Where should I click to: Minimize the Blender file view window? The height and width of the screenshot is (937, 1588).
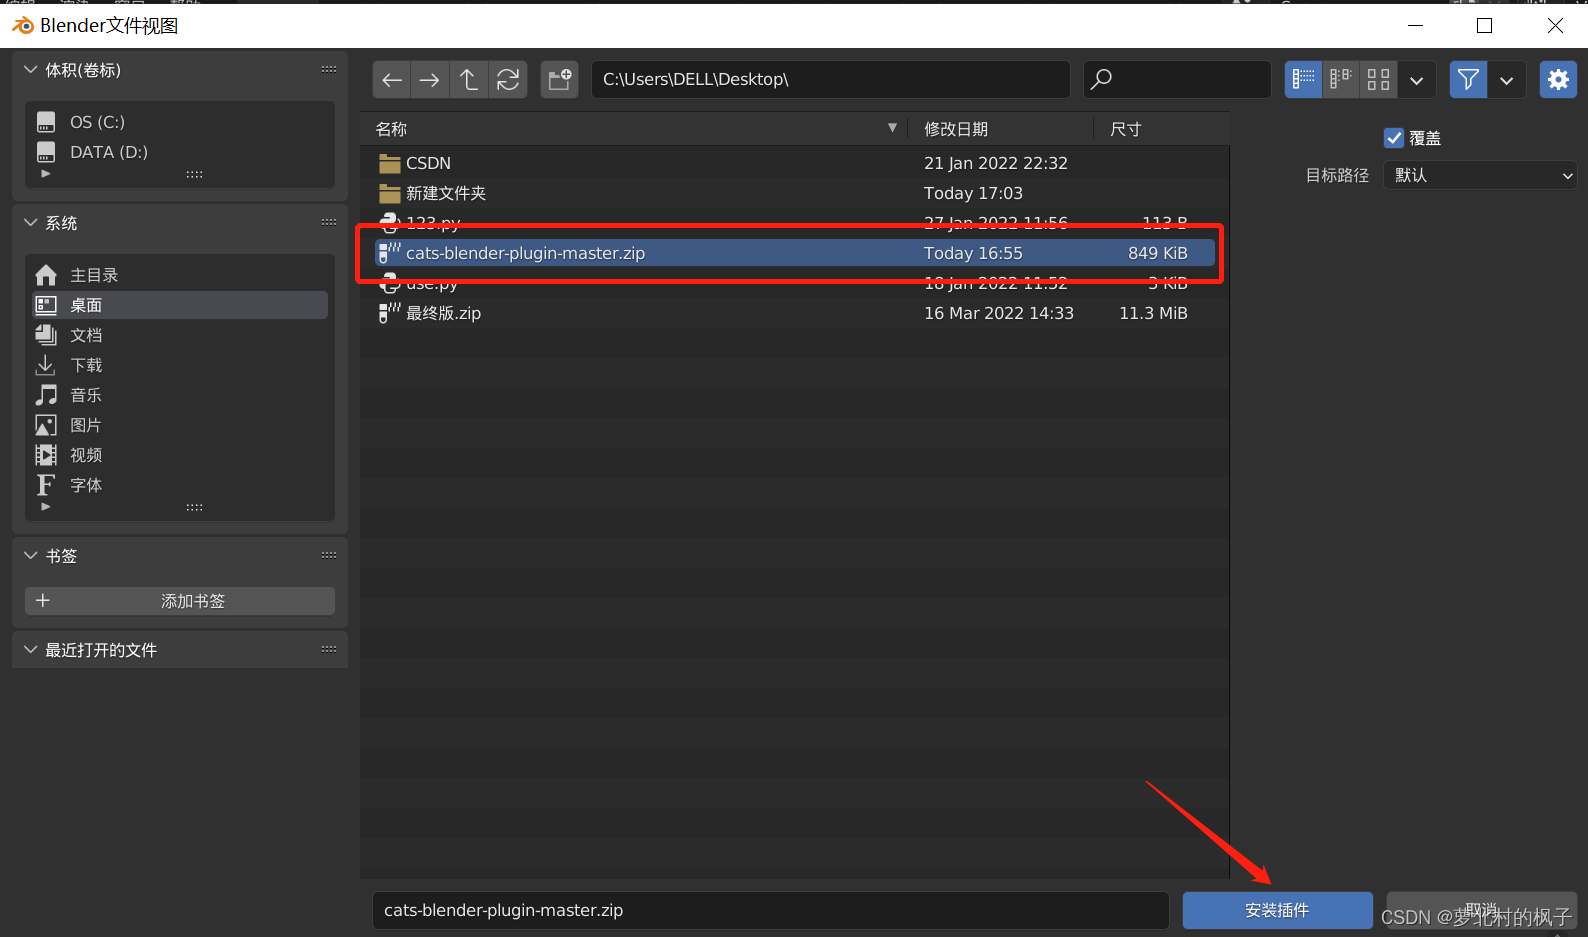1416,26
